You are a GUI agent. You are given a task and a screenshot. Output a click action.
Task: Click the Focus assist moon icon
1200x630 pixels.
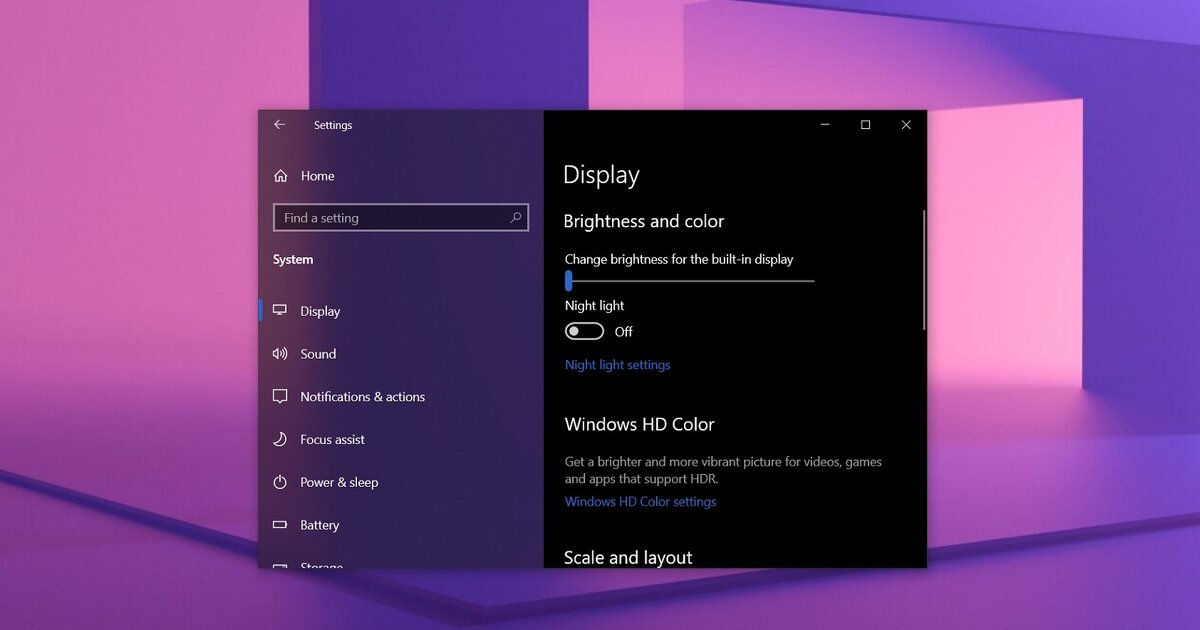coord(280,440)
